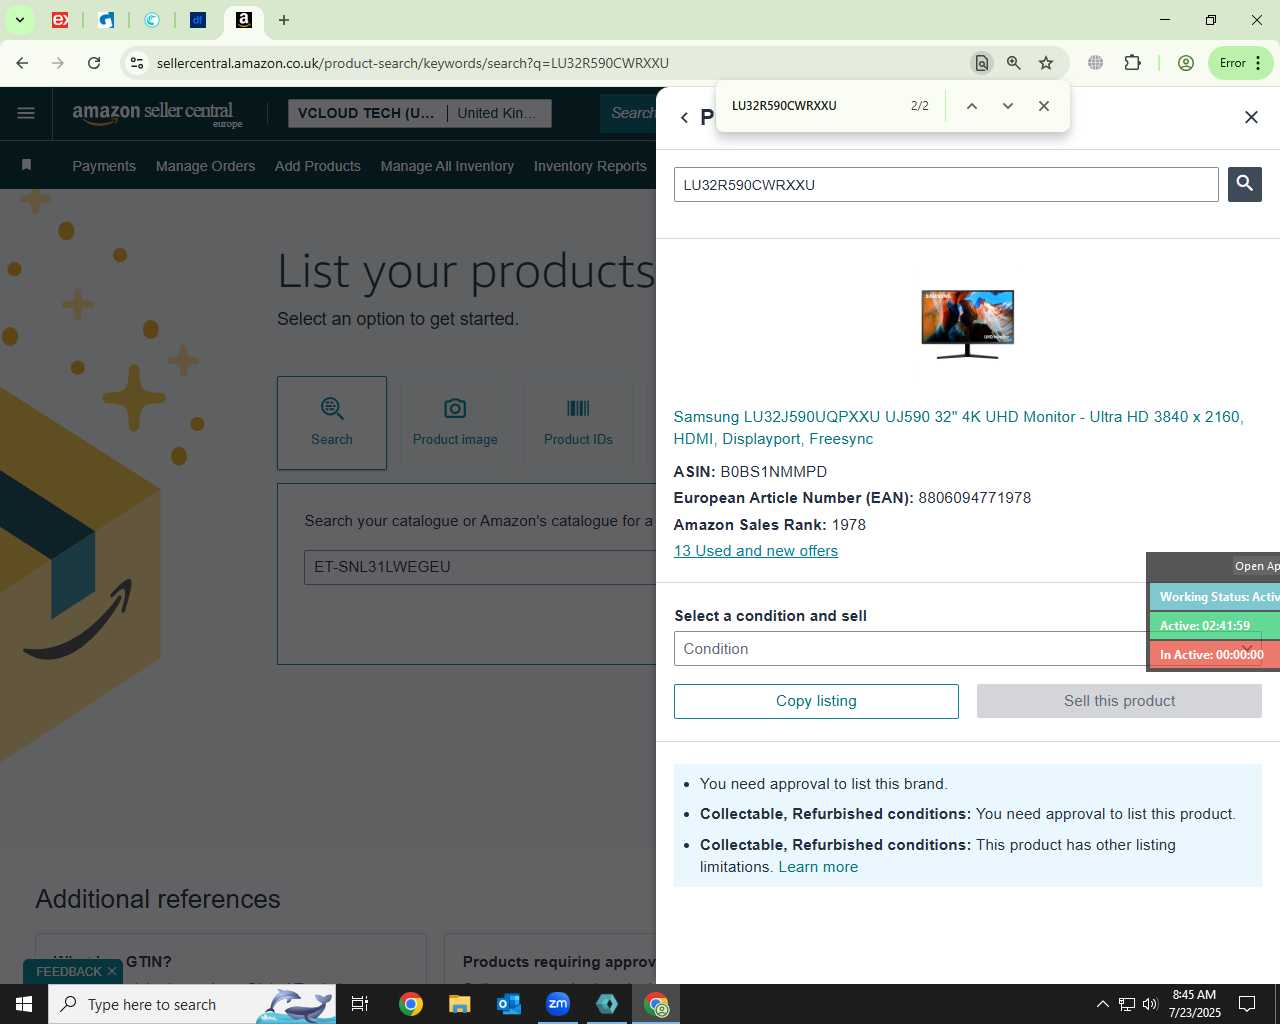
Task: Click the panel search magnifier button
Action: click(x=1245, y=184)
